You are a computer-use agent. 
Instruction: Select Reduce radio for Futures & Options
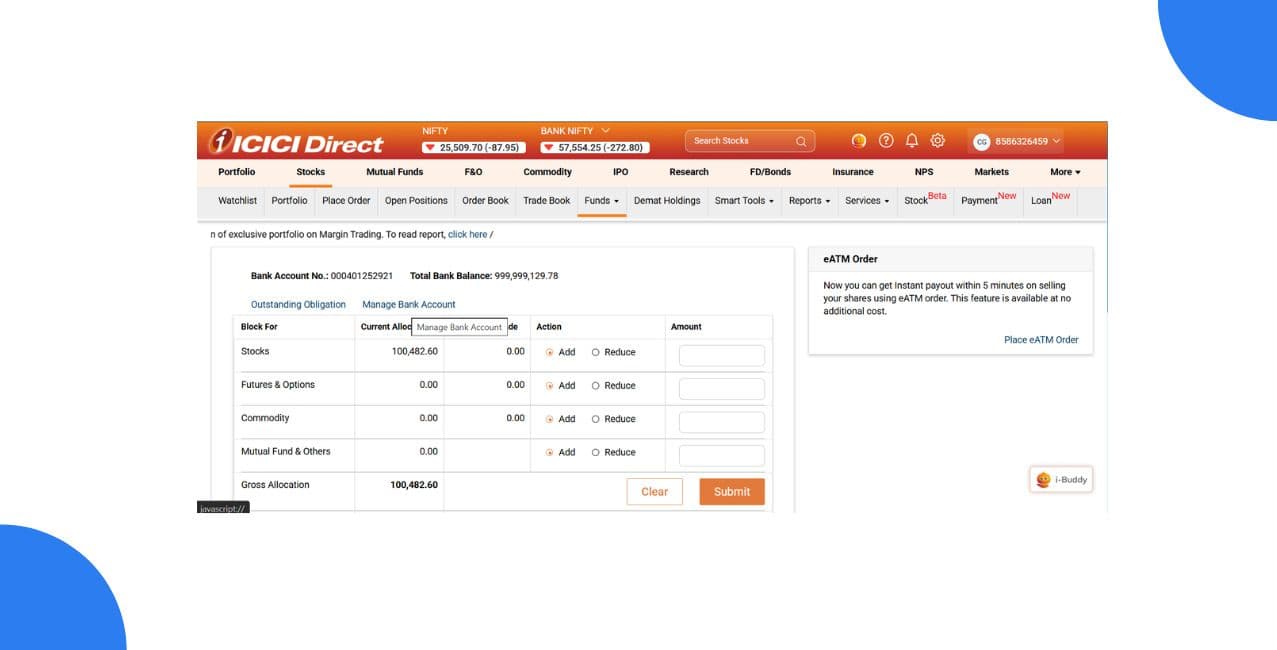(x=596, y=386)
